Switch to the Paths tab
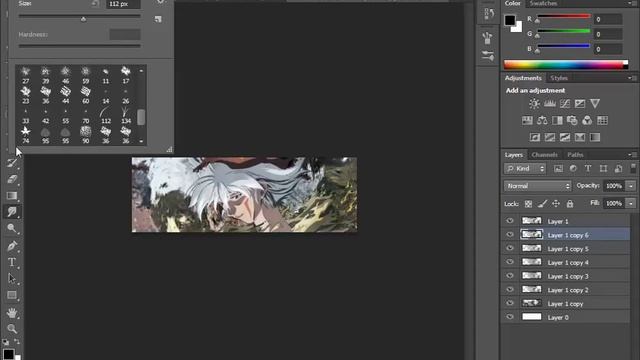This screenshot has height=360, width=640. [575, 155]
